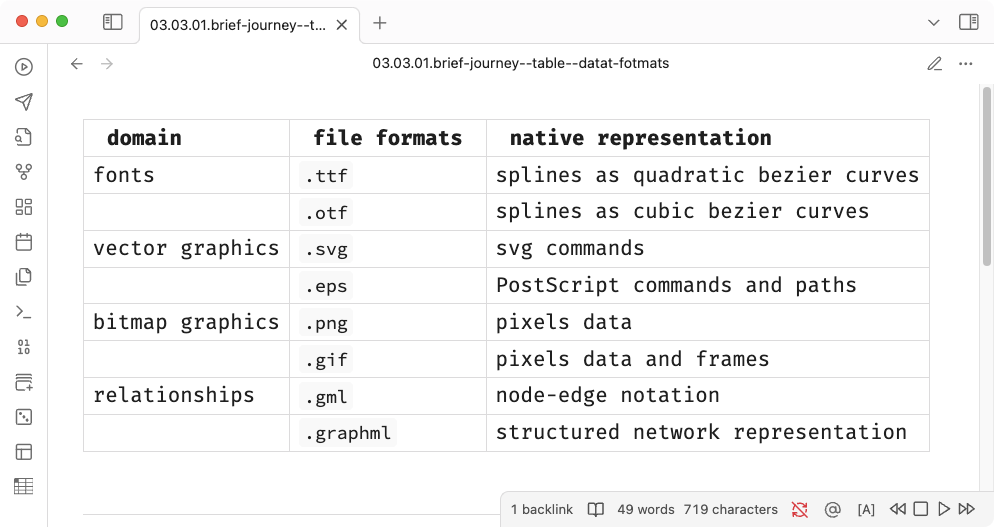
Task: Open a new tab with the plus button
Action: (380, 23)
